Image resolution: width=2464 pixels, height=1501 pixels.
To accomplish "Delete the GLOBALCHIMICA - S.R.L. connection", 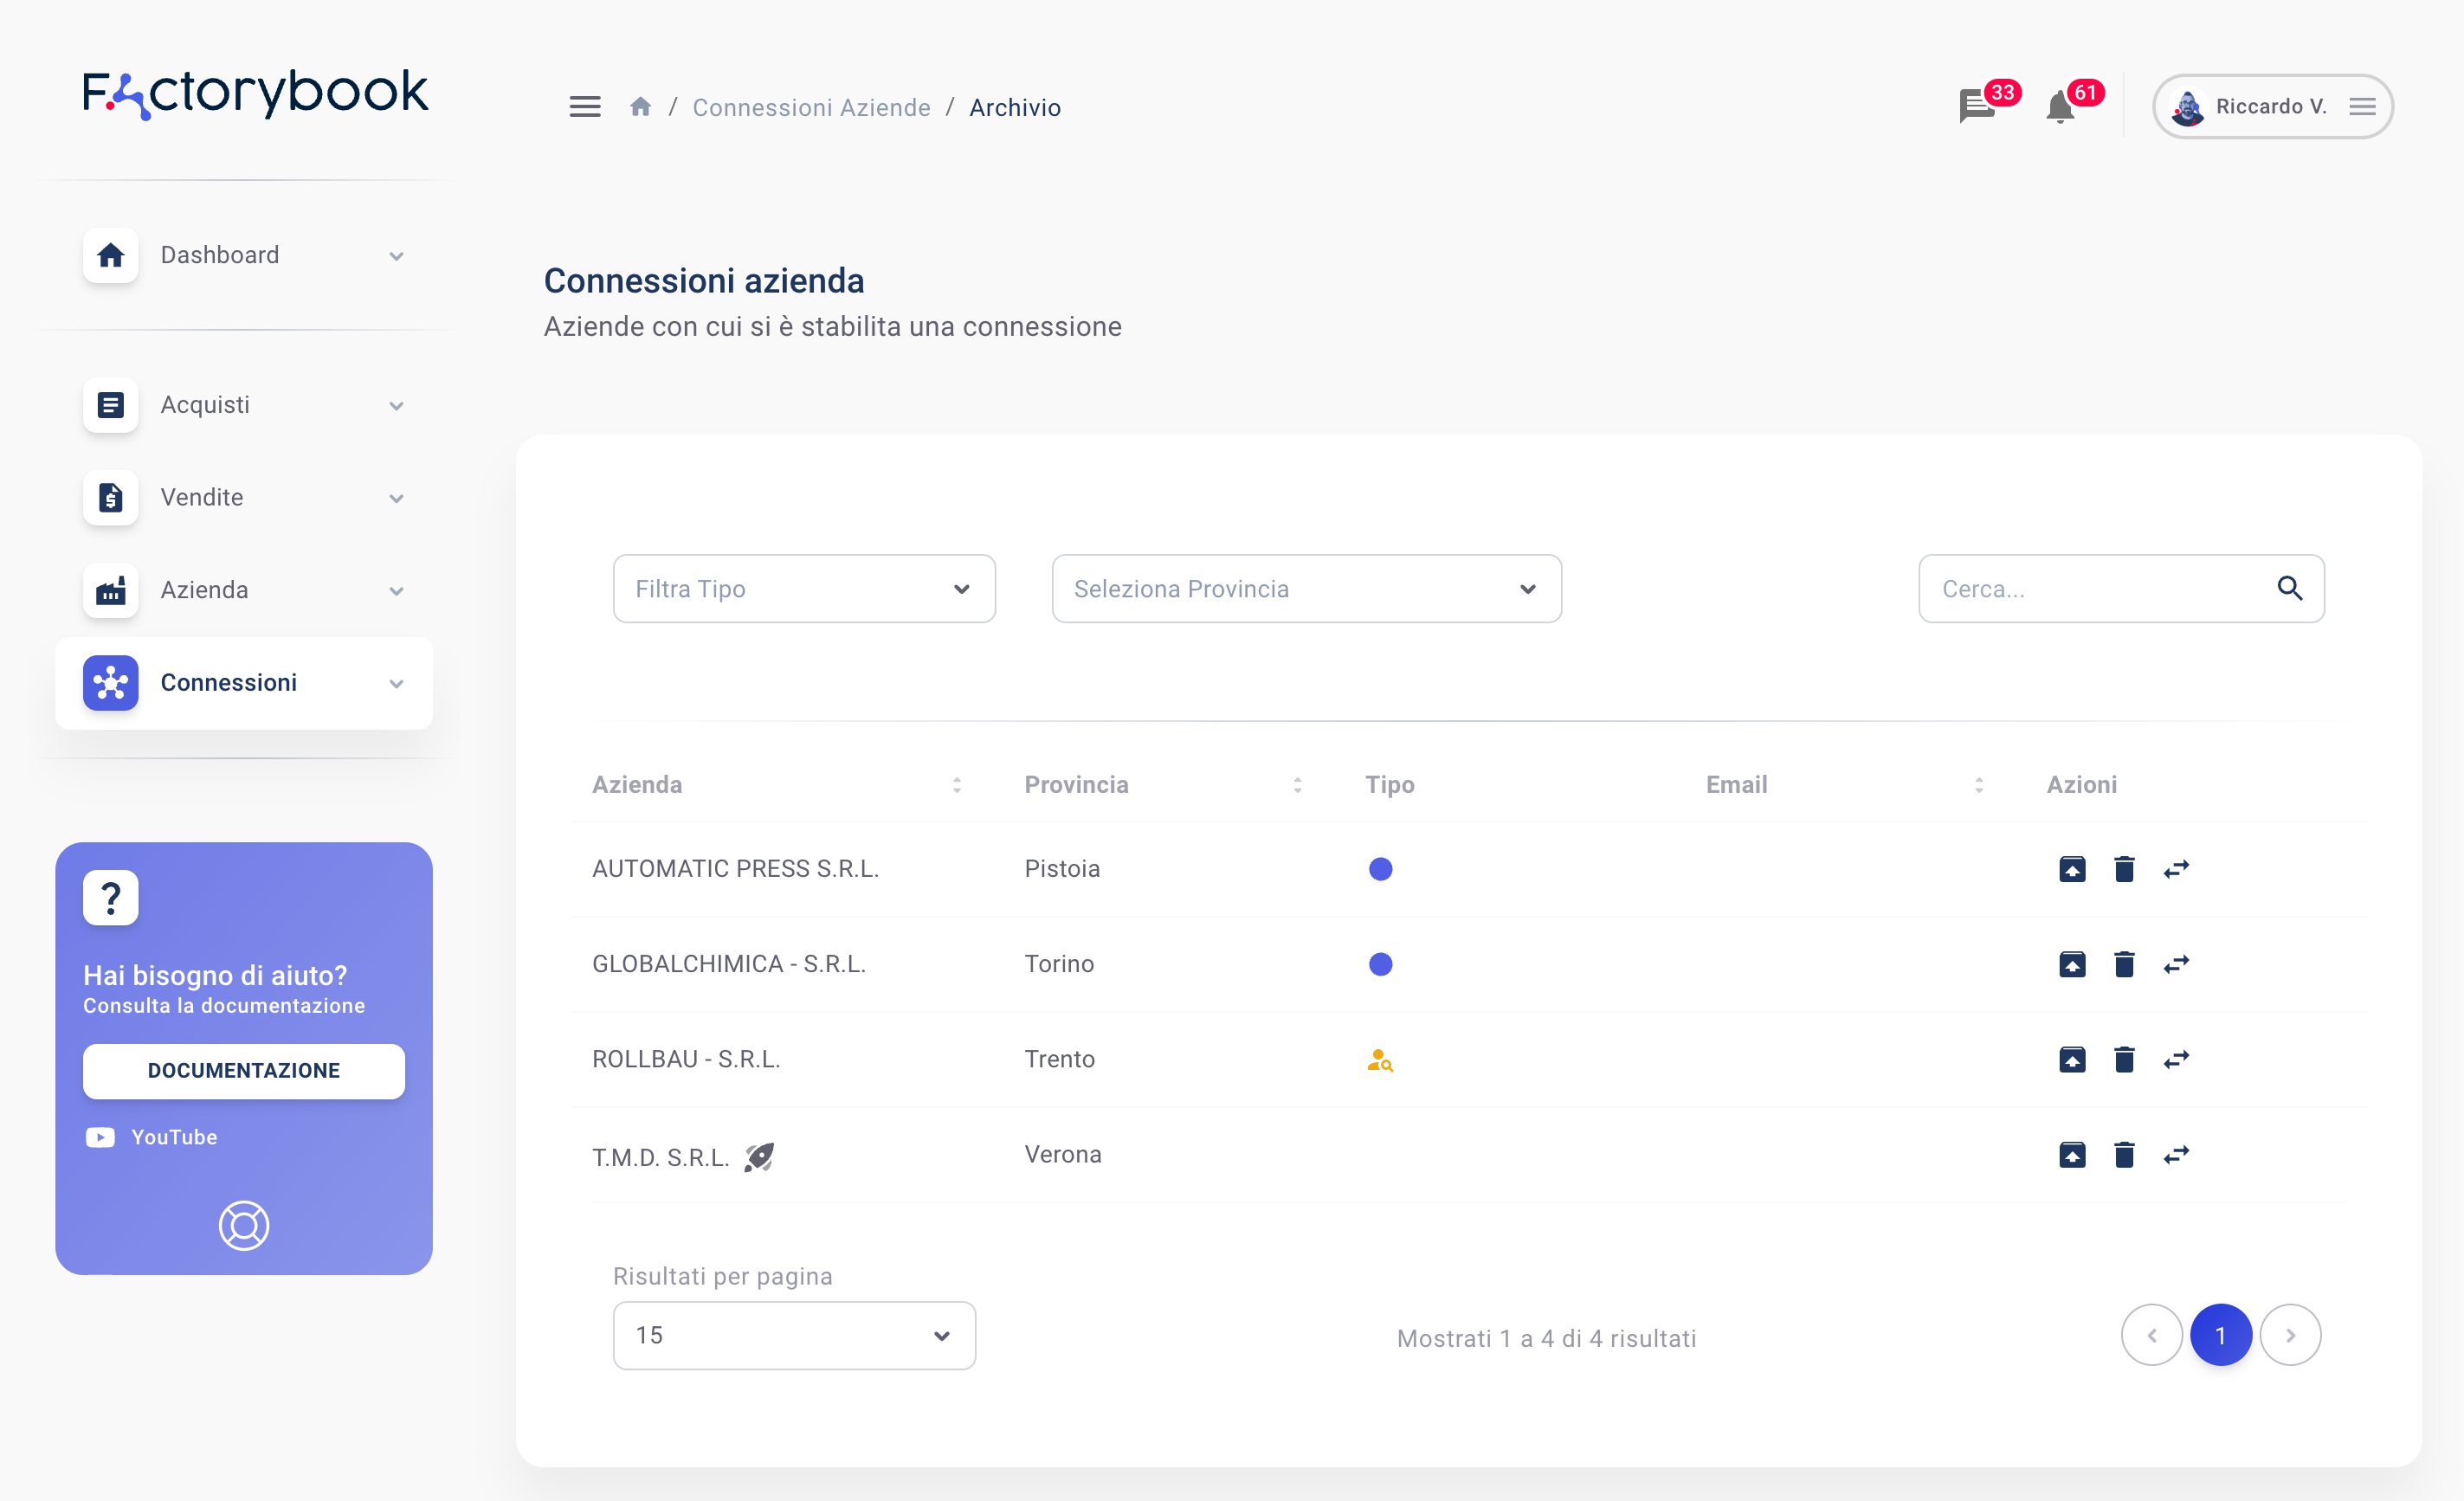I will (2125, 964).
